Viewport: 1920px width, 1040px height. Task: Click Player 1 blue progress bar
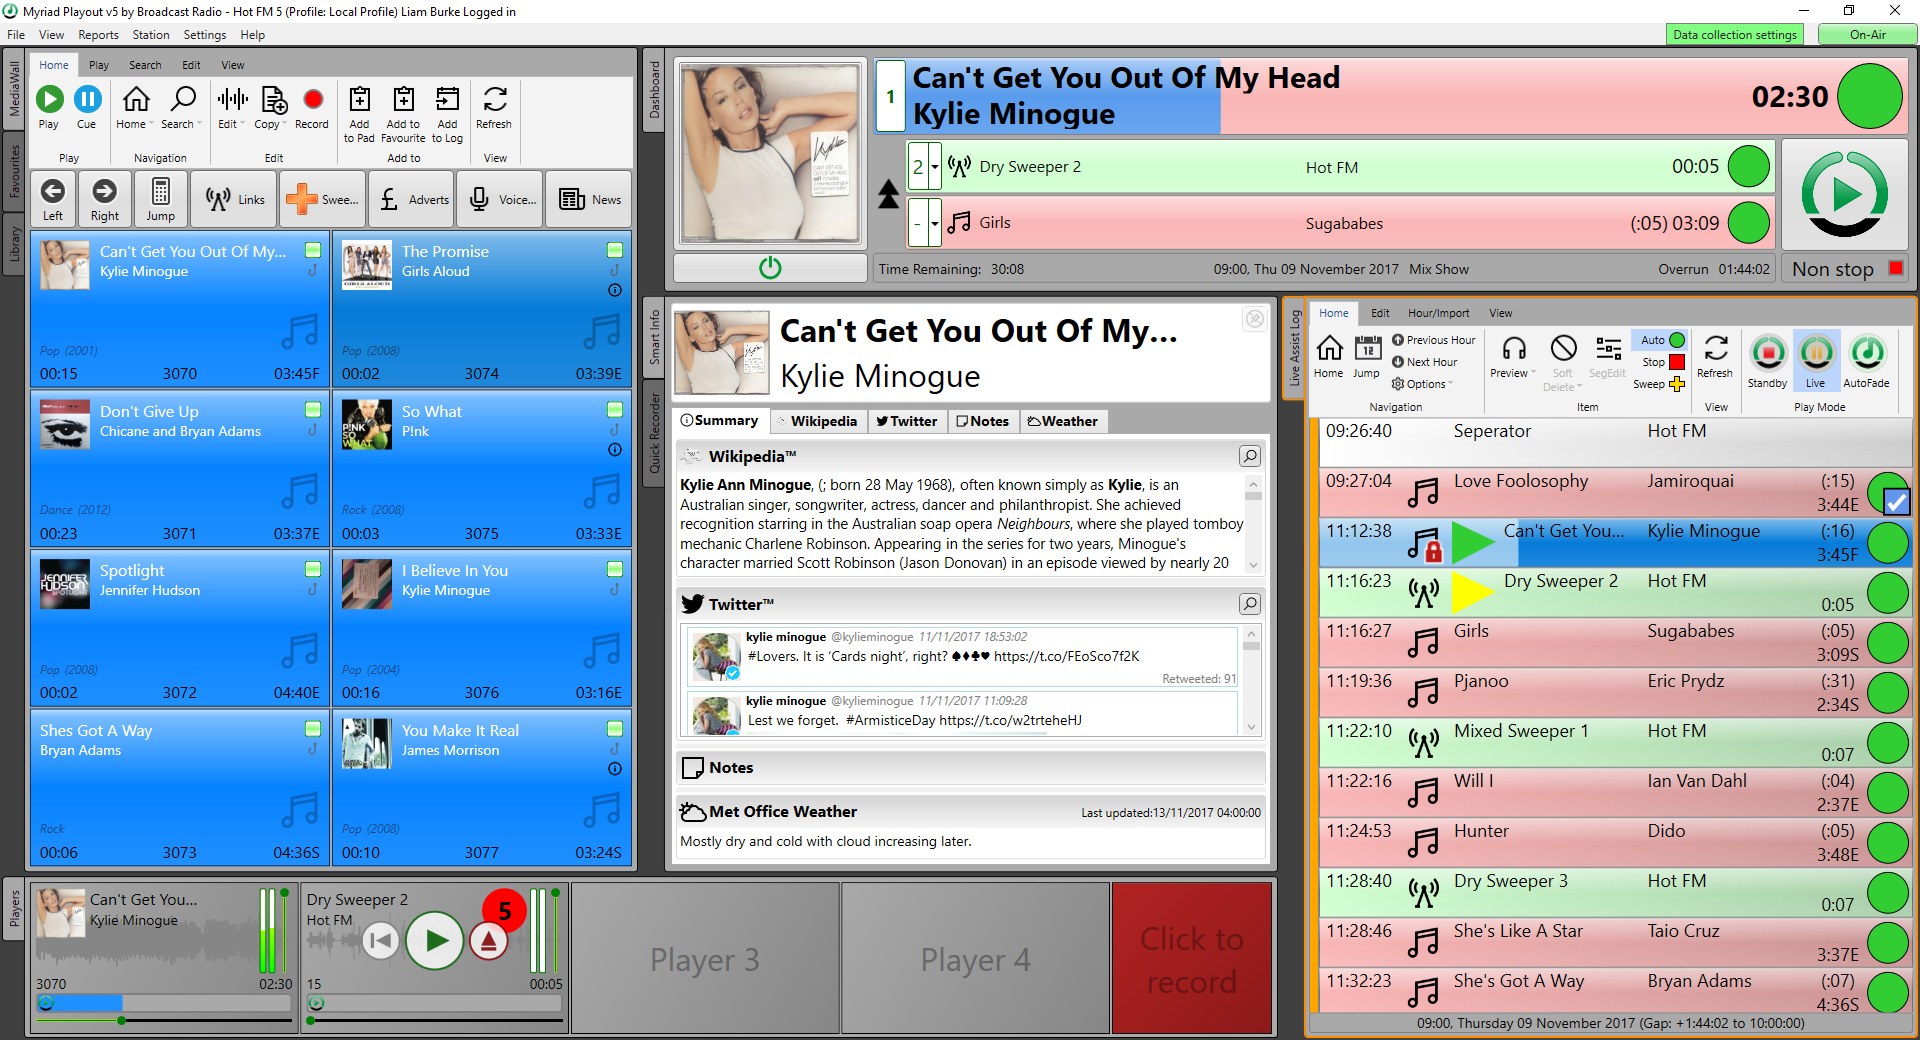(166, 1003)
